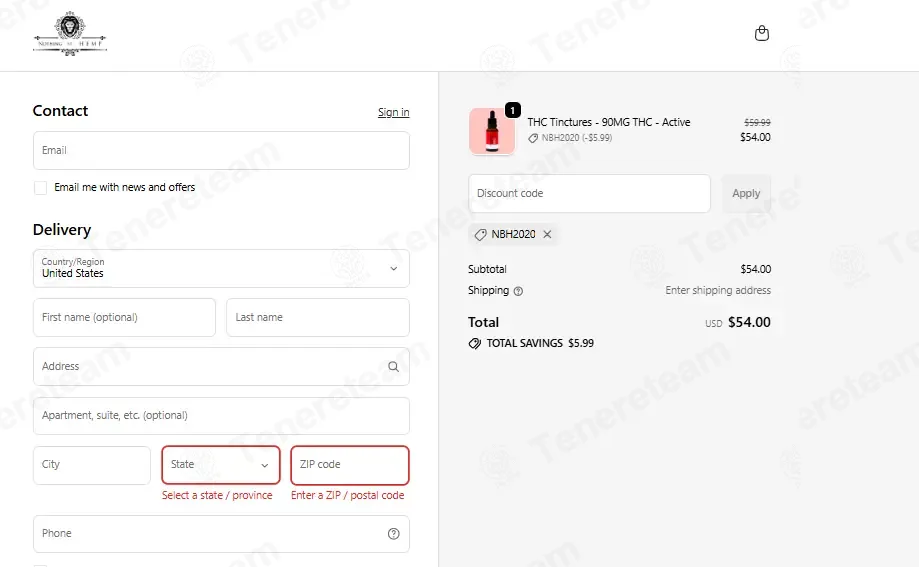This screenshot has width=919, height=567.
Task: Click the product title THC Tinctures - 90MG THC - Active
Action: [608, 122]
